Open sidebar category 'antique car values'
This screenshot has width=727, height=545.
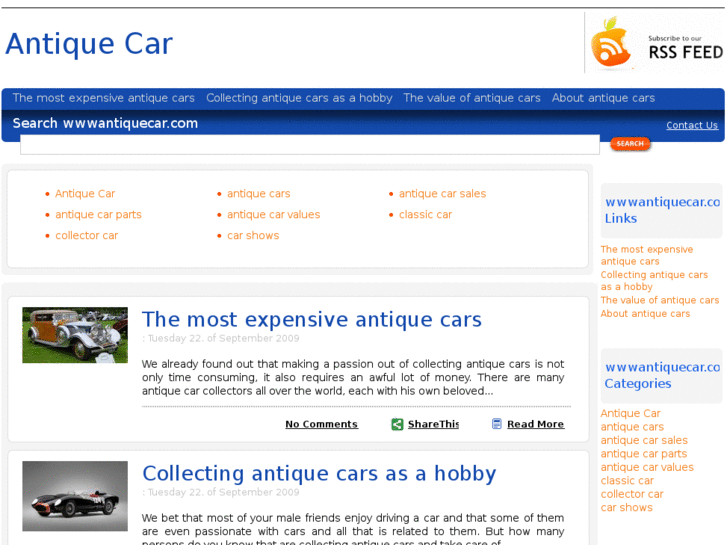click(647, 467)
